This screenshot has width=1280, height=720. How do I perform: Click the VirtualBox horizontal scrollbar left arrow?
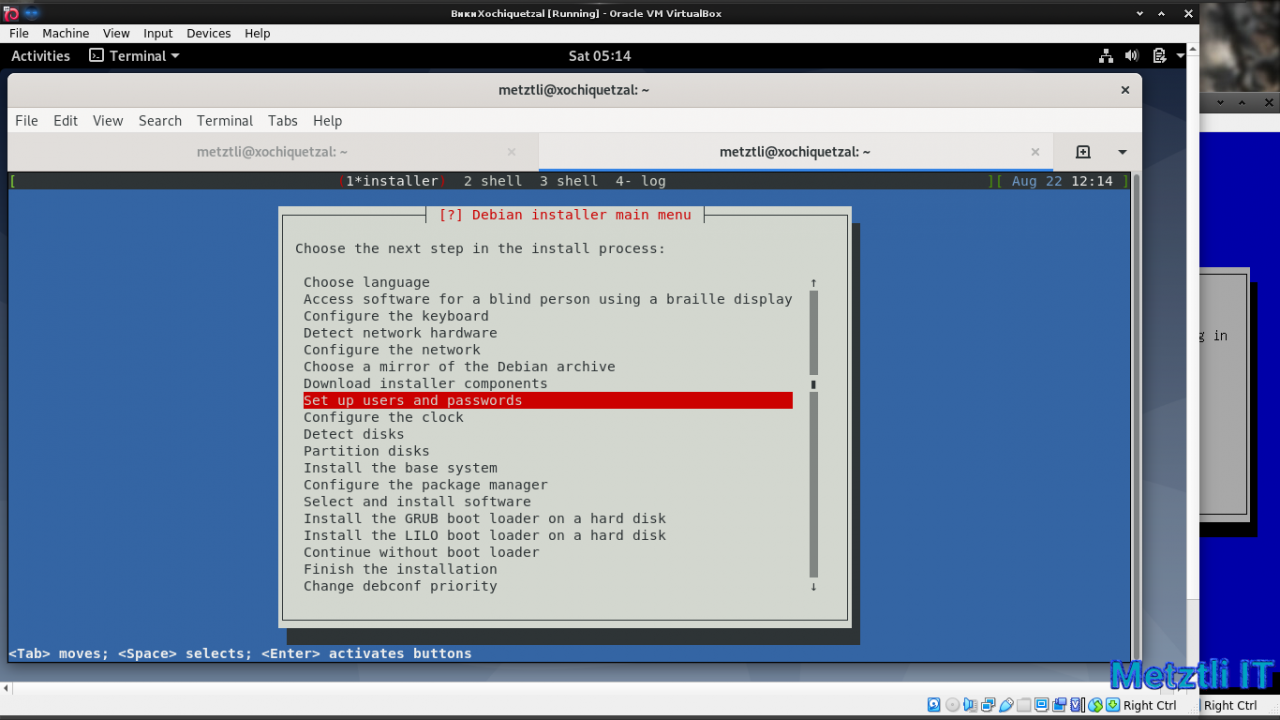tap(5, 688)
